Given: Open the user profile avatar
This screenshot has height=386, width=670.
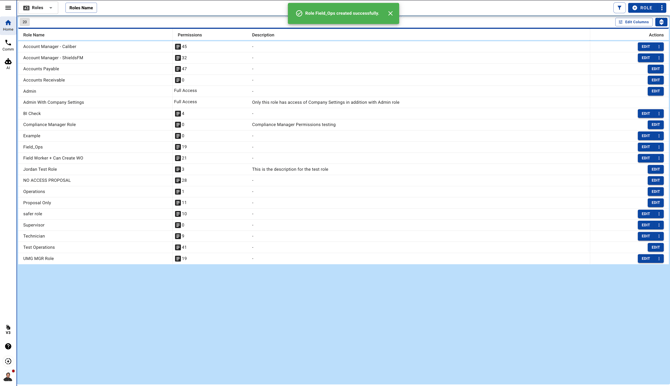Looking at the screenshot, I should tap(8, 376).
